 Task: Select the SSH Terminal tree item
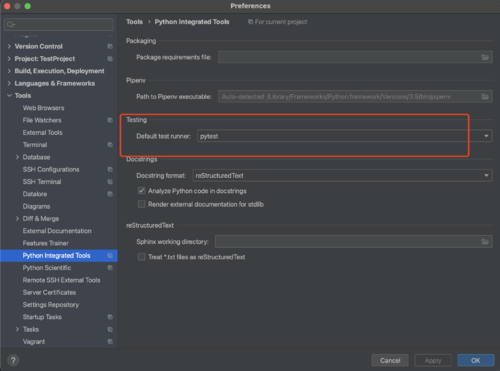coord(42,182)
